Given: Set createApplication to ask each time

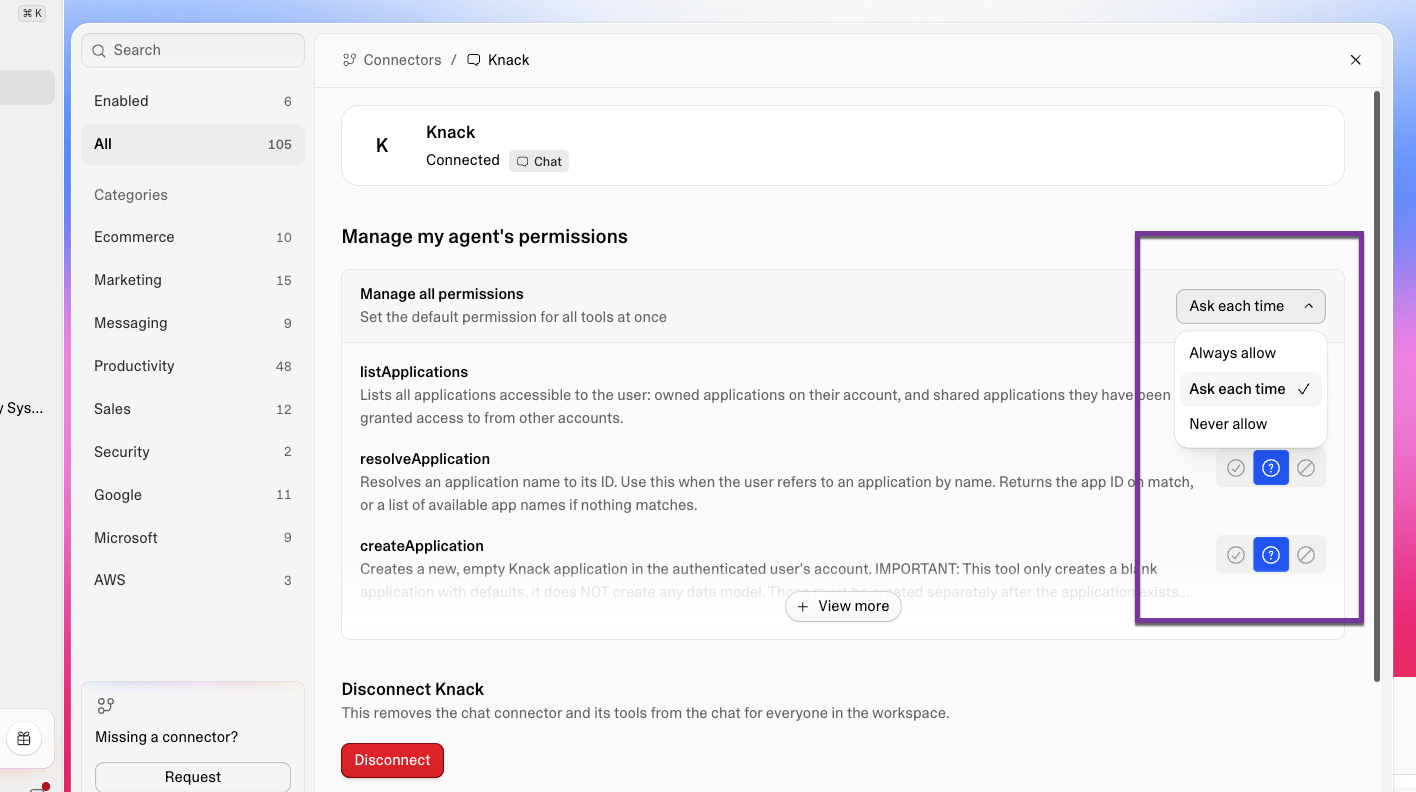Looking at the screenshot, I should (1271, 555).
